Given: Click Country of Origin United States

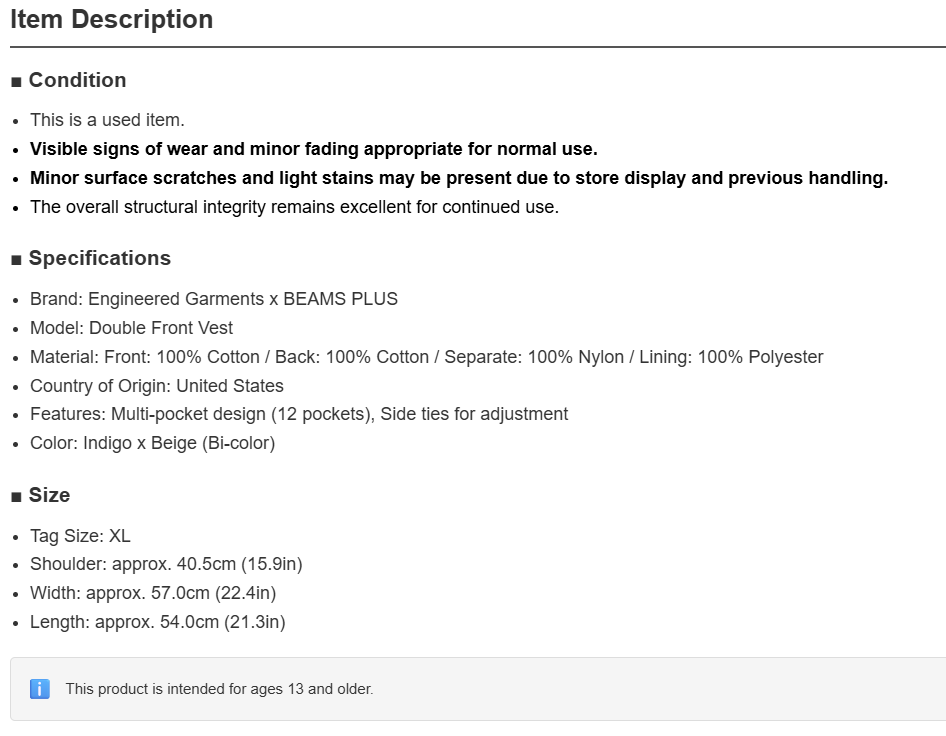Looking at the screenshot, I should coord(157,386).
